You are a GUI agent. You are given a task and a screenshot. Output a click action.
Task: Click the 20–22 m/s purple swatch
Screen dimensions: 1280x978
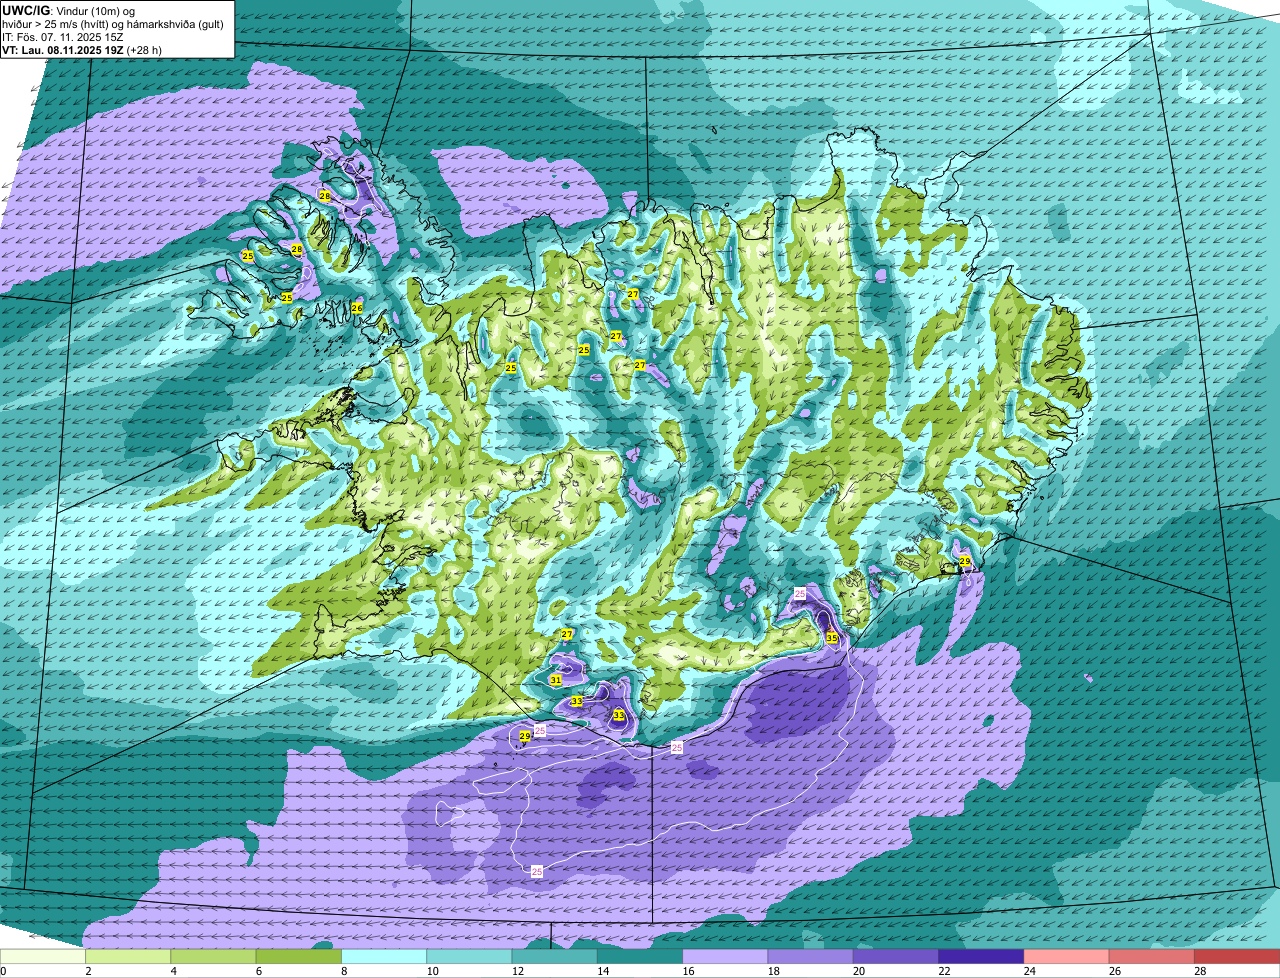pos(896,957)
